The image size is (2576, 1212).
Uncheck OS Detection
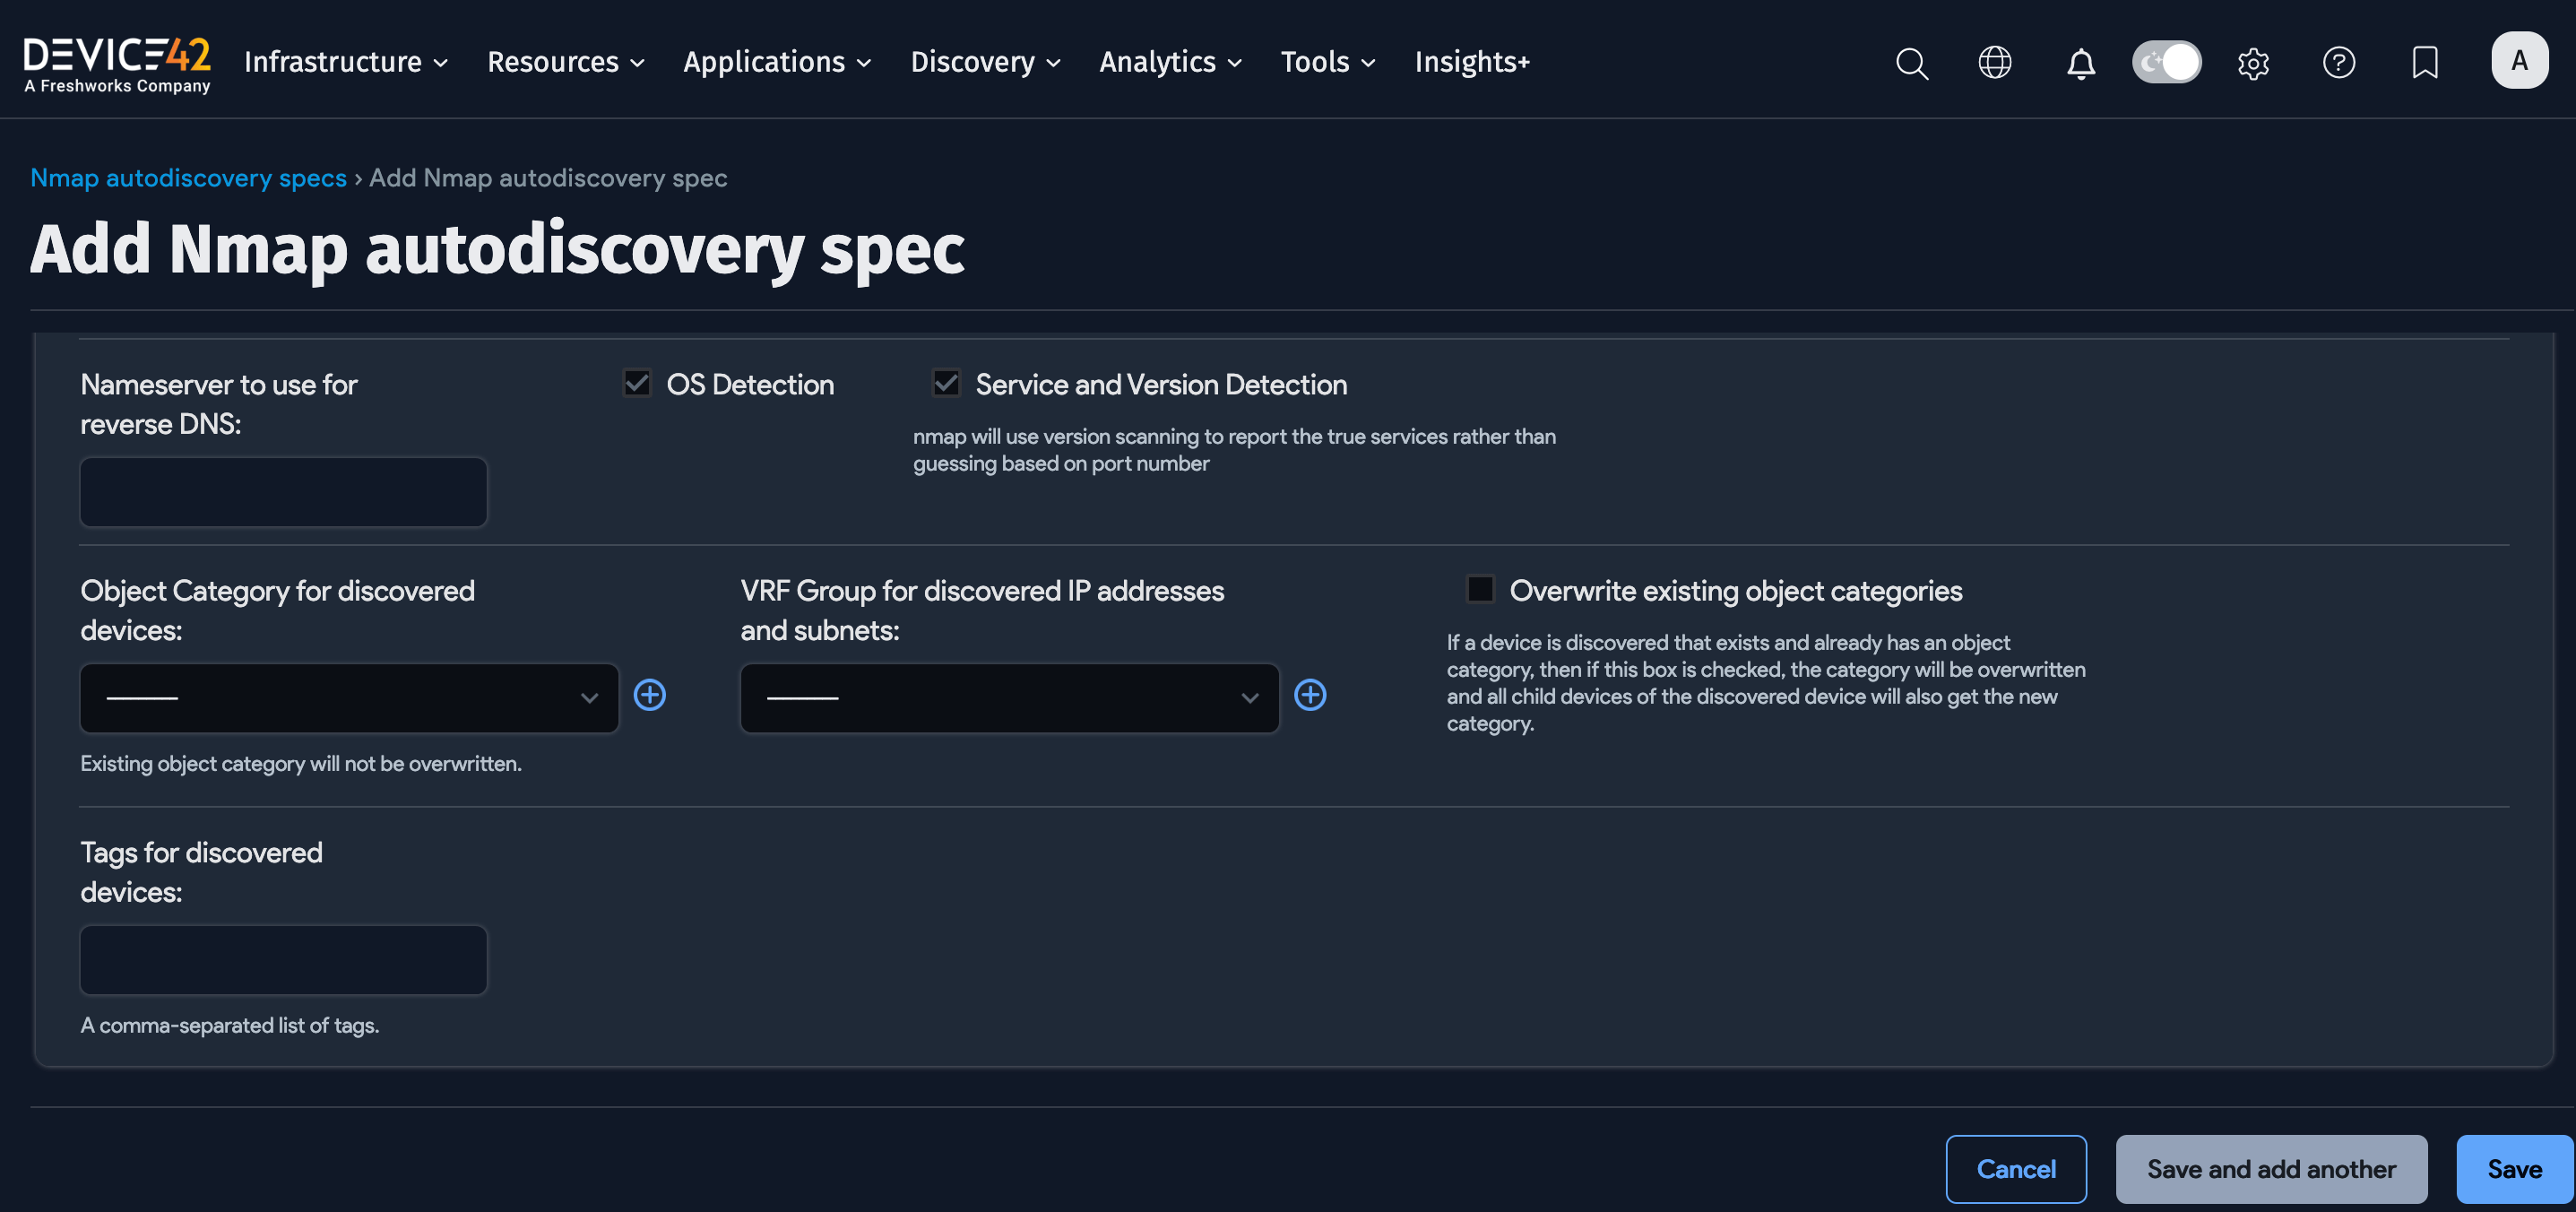[637, 382]
